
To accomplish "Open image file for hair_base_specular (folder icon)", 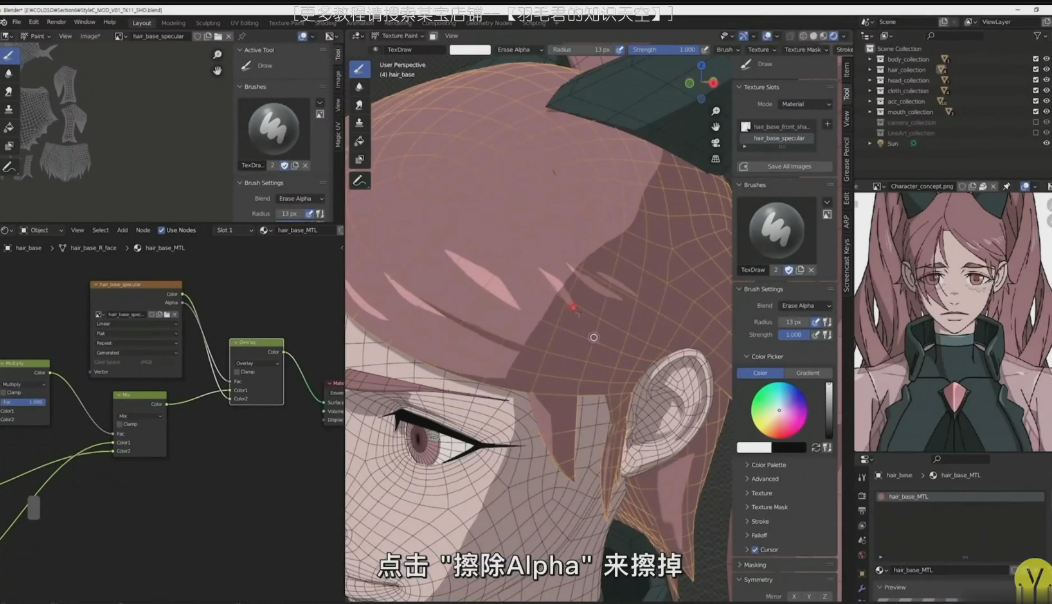I will pos(218,36).
